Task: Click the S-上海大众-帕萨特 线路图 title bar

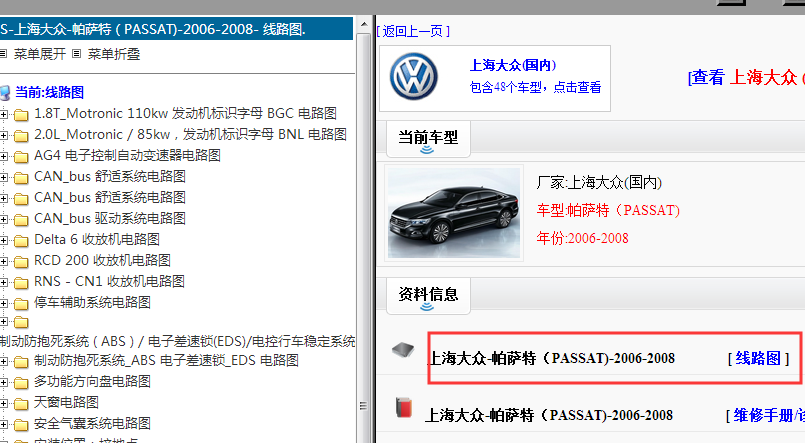Action: pos(177,29)
